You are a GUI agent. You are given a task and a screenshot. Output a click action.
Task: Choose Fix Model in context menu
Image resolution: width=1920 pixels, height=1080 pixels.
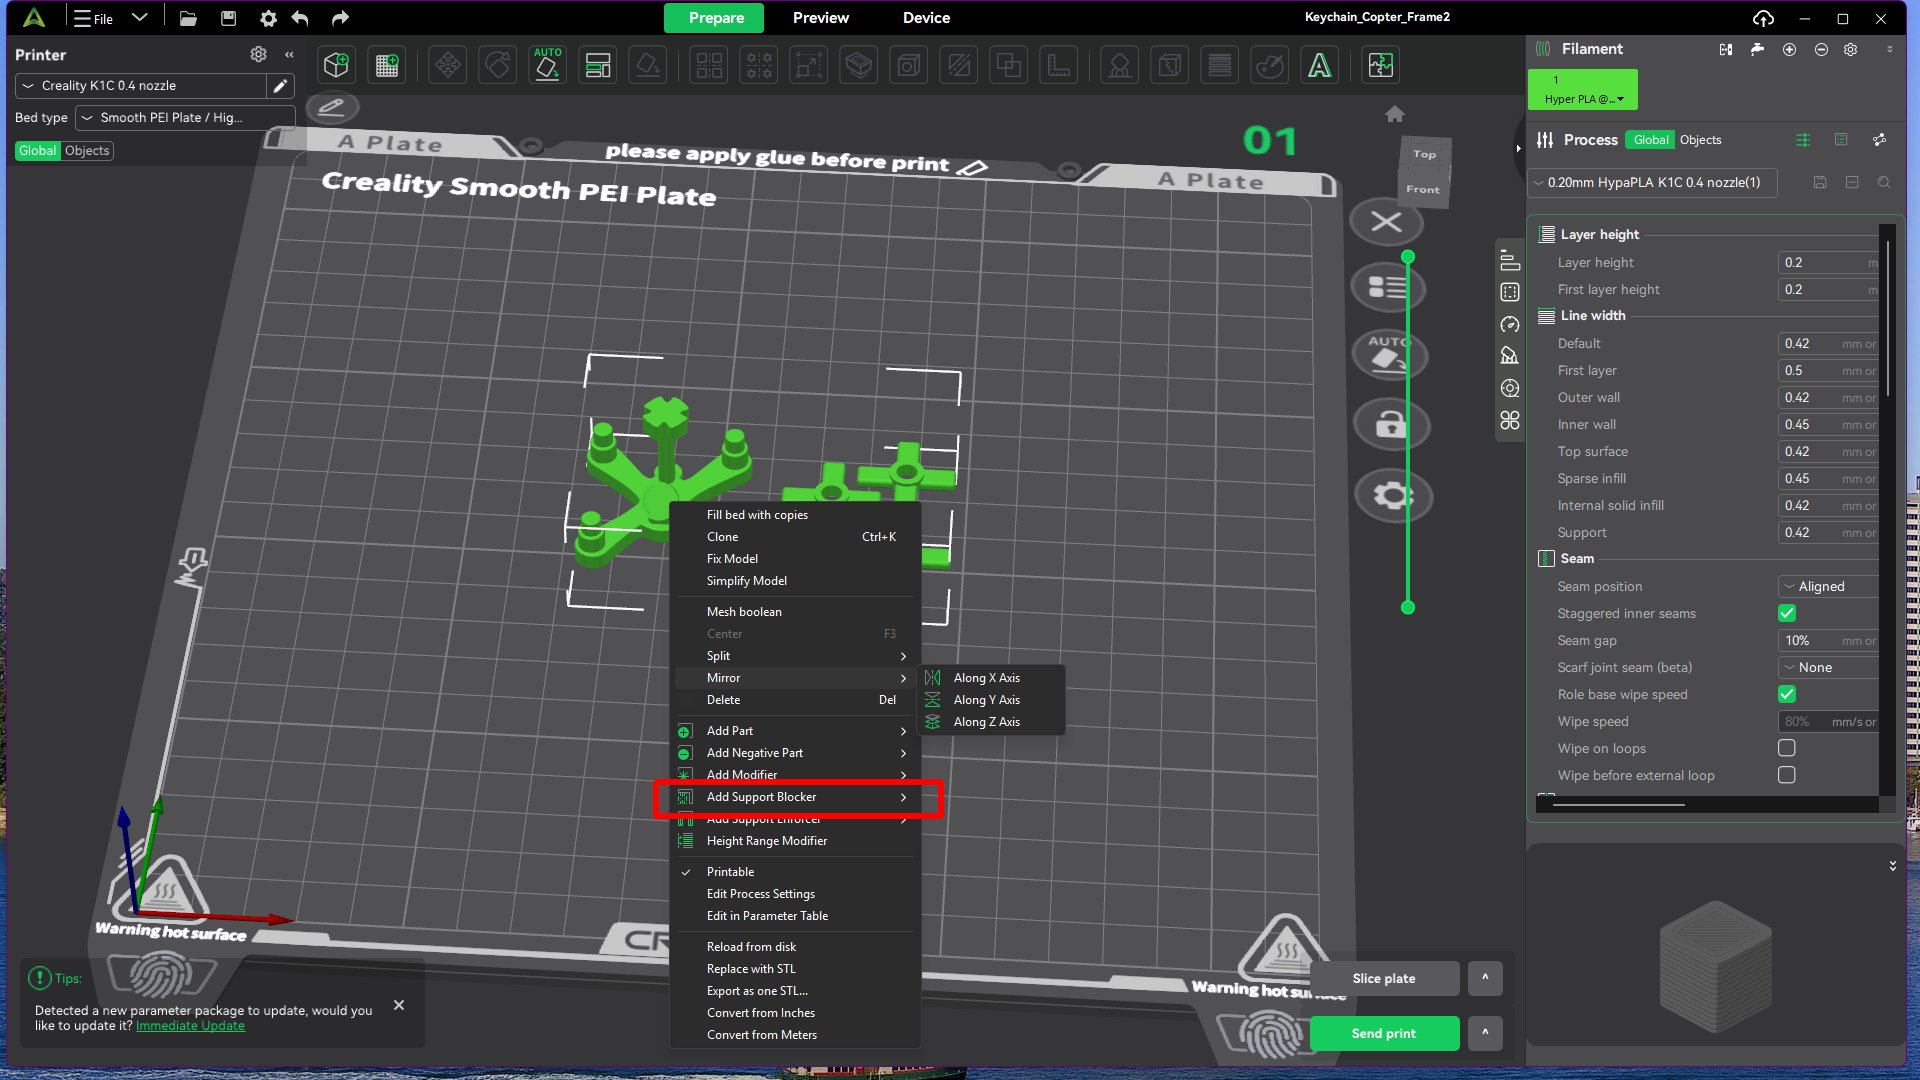click(x=795, y=559)
